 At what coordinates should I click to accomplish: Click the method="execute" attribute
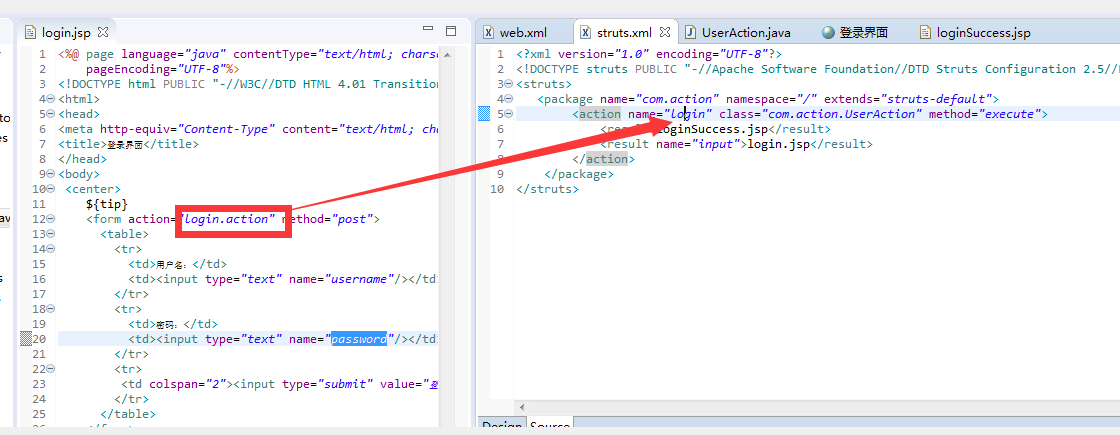[984, 114]
